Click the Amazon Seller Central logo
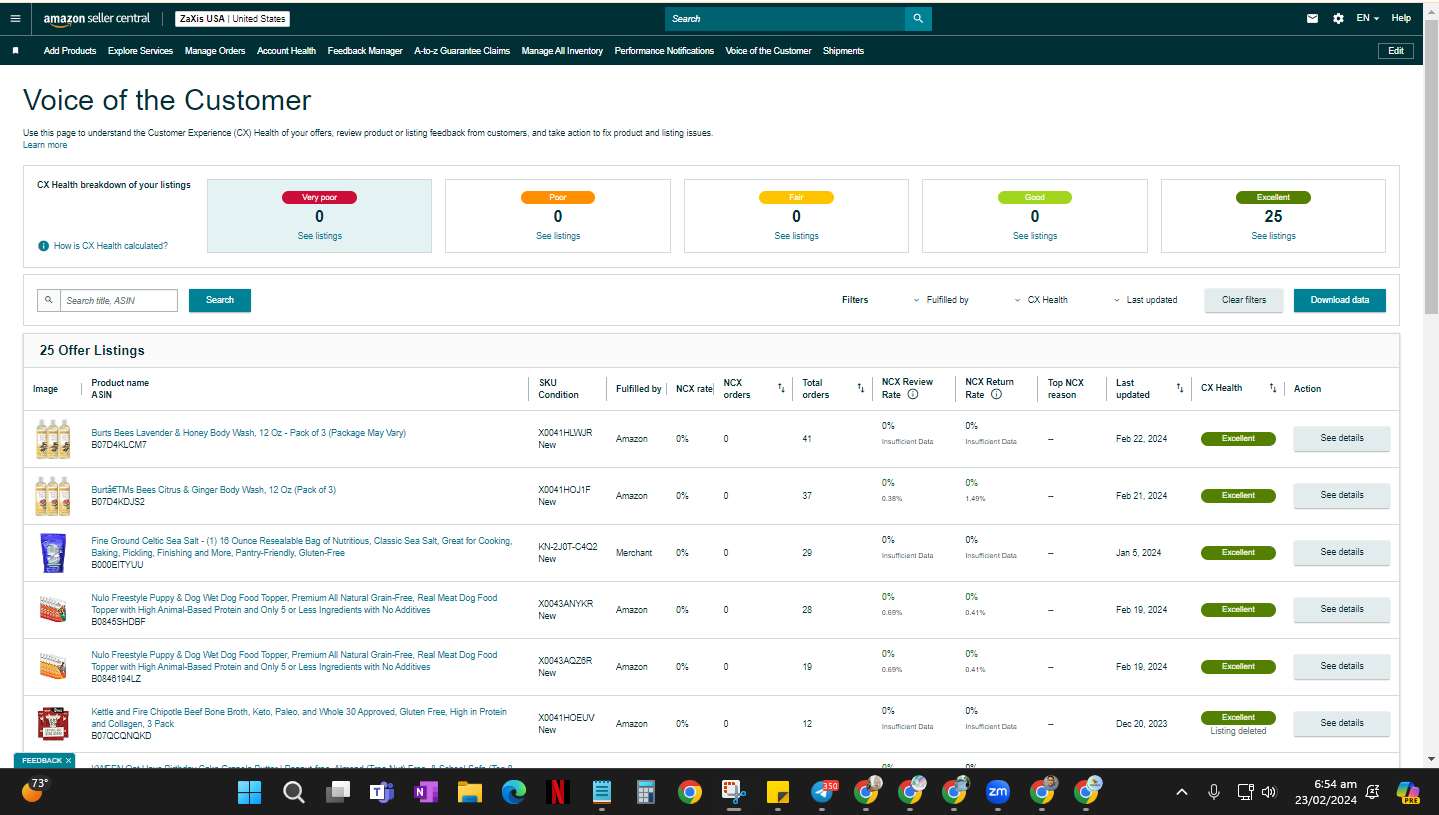 [x=97, y=18]
